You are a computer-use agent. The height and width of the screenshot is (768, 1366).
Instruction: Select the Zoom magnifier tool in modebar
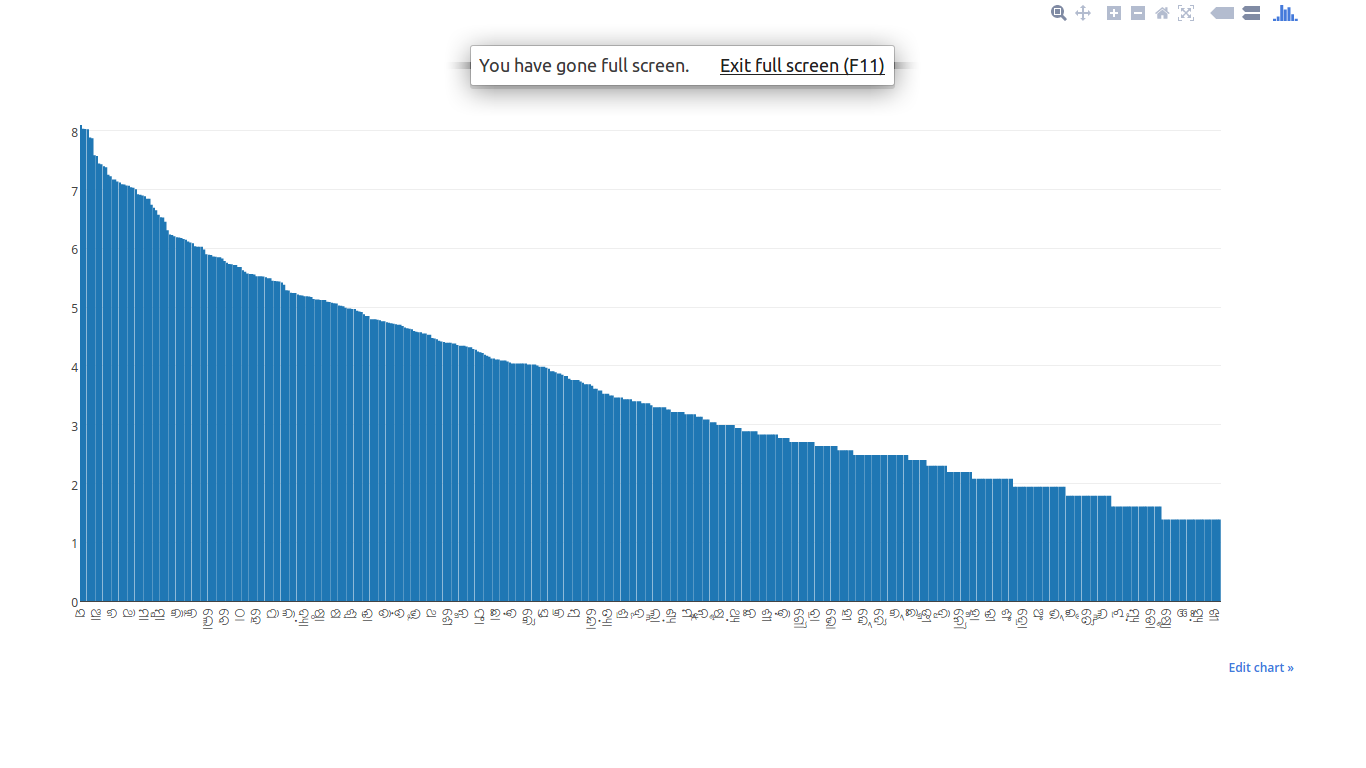click(x=1059, y=13)
